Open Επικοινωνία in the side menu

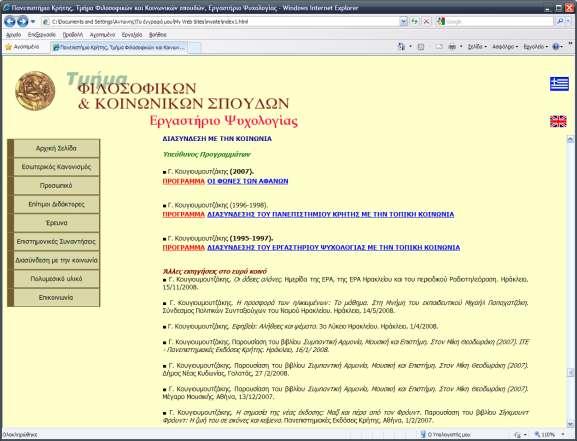pyautogui.click(x=56, y=297)
